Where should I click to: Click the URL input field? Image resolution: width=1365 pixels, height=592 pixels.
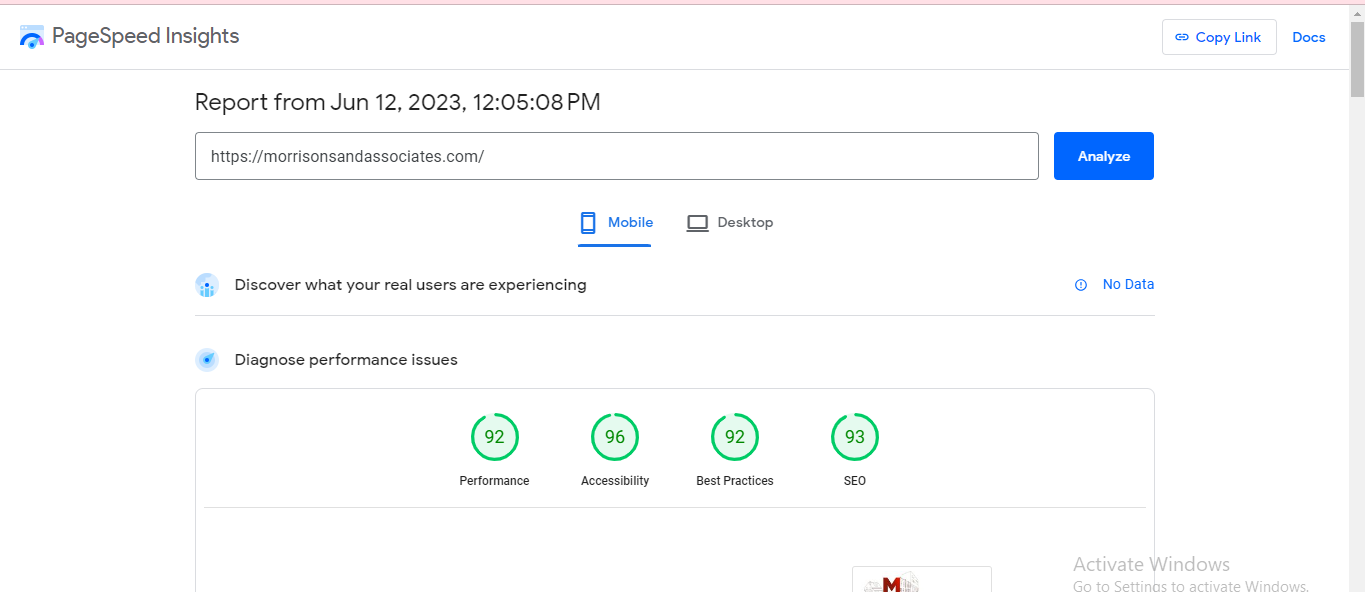(x=616, y=156)
